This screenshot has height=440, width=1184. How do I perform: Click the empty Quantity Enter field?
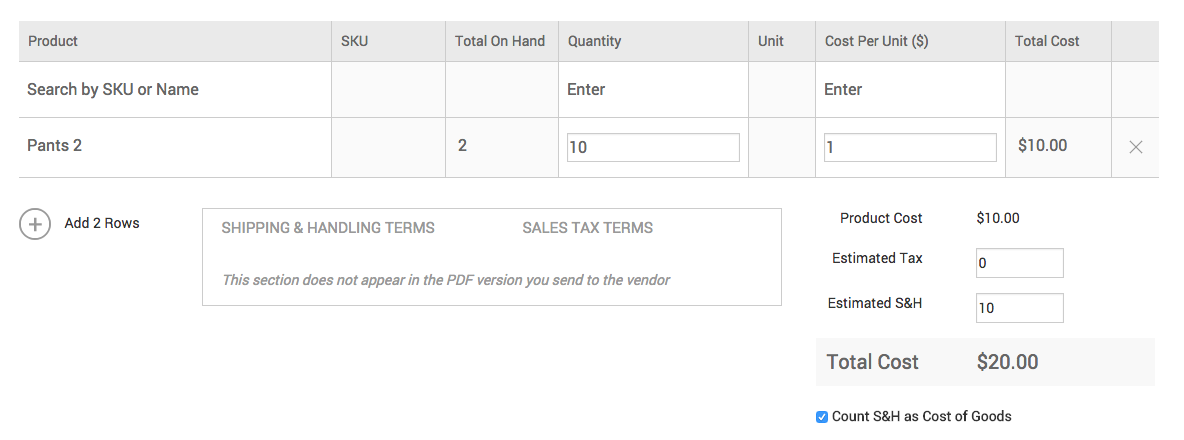(653, 90)
